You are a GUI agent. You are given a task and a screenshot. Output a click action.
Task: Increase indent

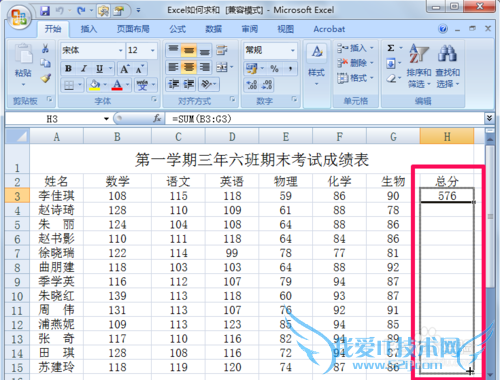(189, 84)
